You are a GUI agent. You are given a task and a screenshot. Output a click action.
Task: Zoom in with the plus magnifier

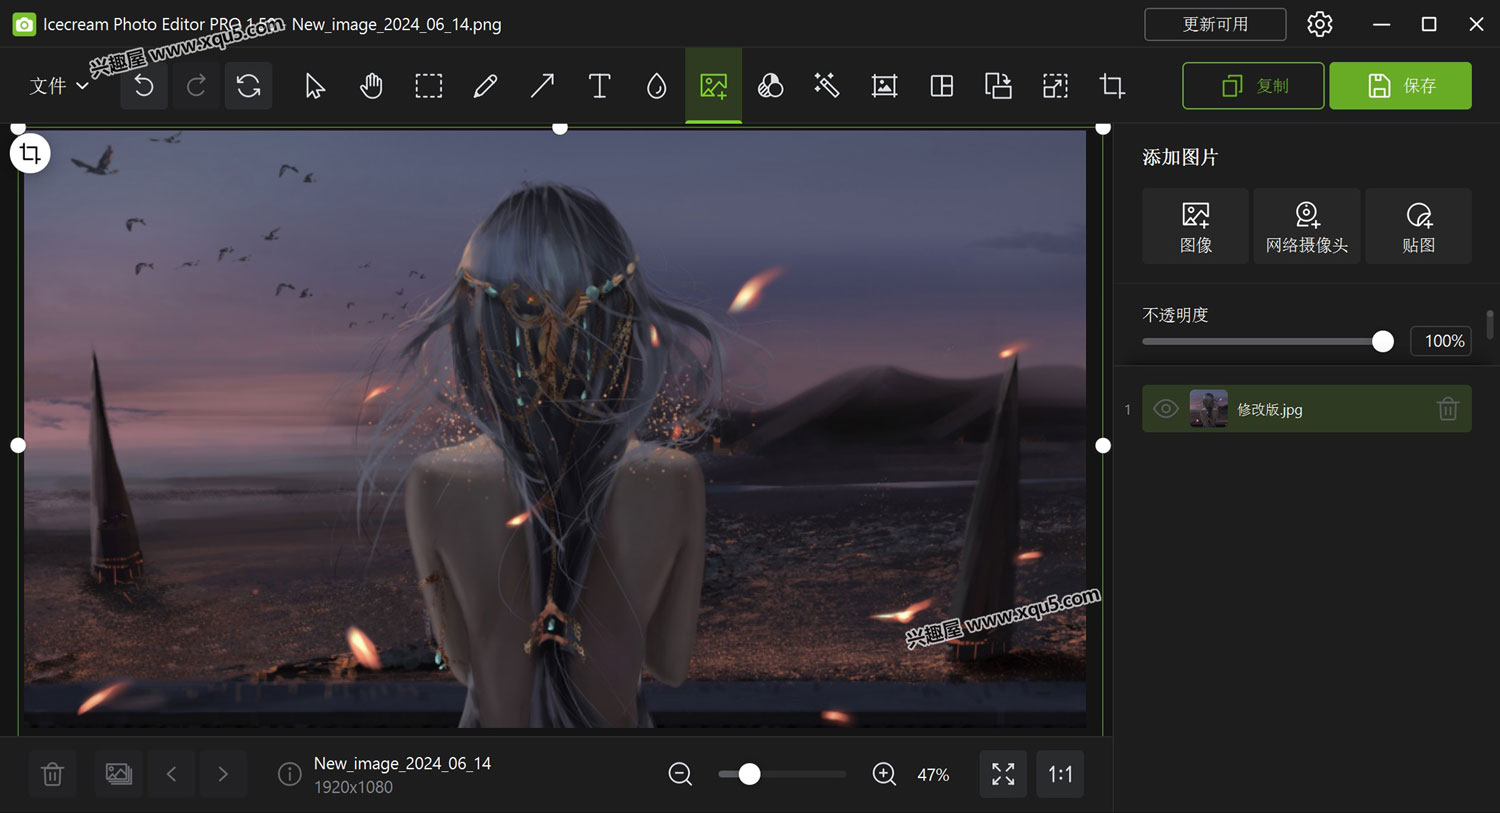tap(884, 774)
